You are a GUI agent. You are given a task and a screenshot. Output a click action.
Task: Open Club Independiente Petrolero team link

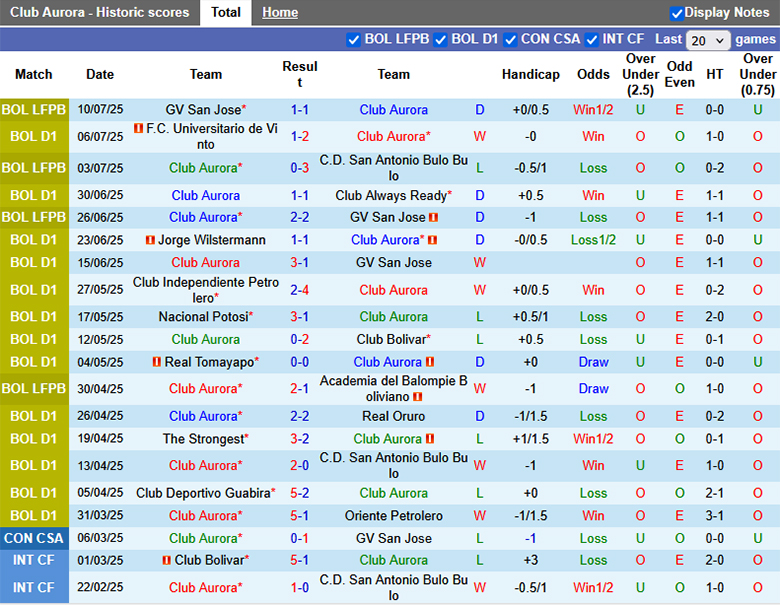pos(205,290)
